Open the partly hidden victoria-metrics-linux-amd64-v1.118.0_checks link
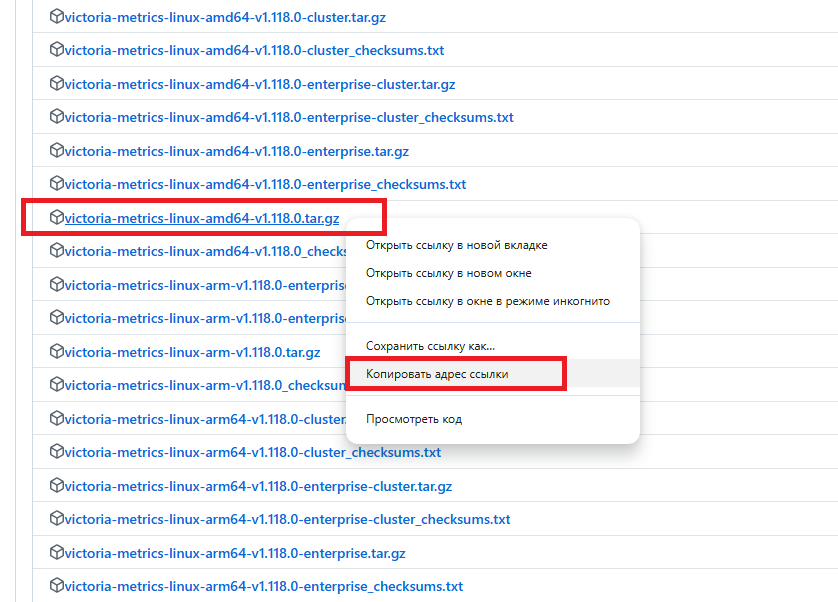Screen dimensions: 838x602 click(205, 251)
